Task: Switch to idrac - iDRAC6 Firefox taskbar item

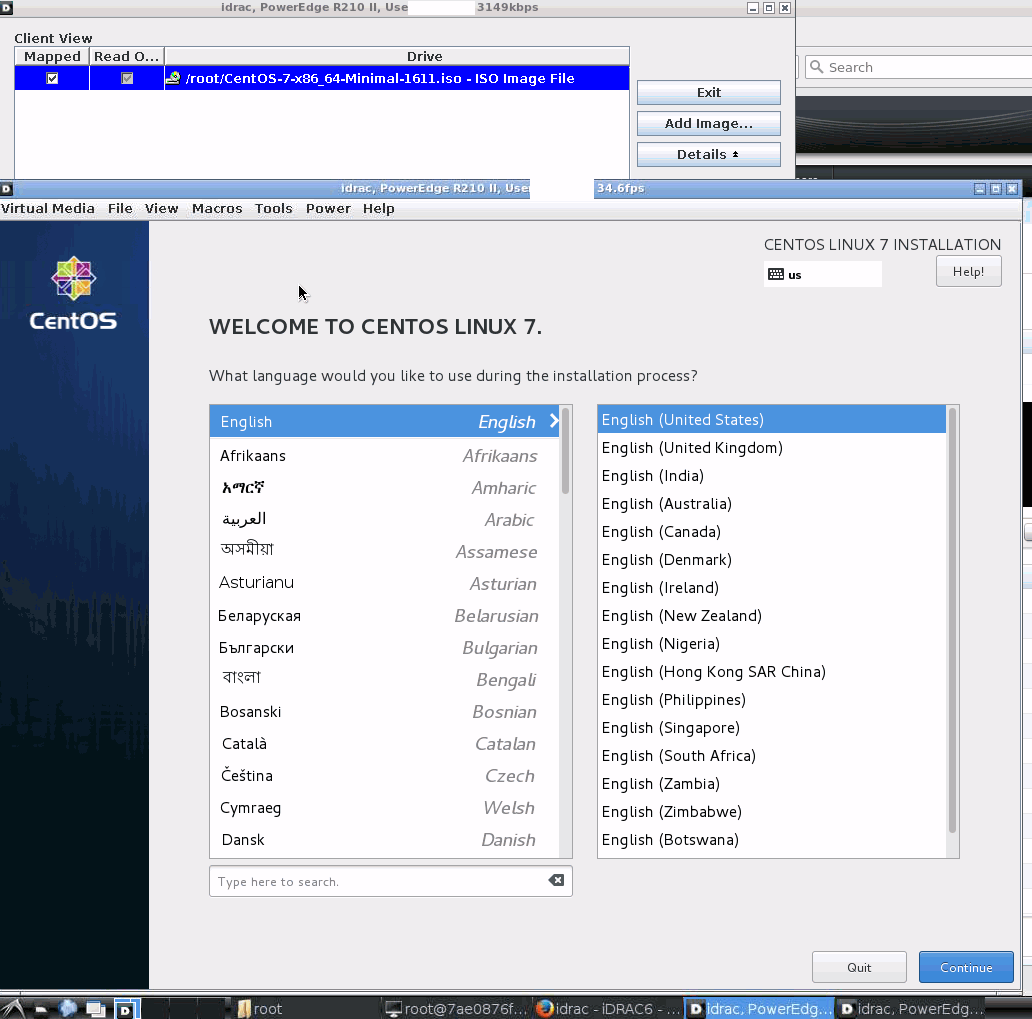Action: click(x=608, y=1008)
